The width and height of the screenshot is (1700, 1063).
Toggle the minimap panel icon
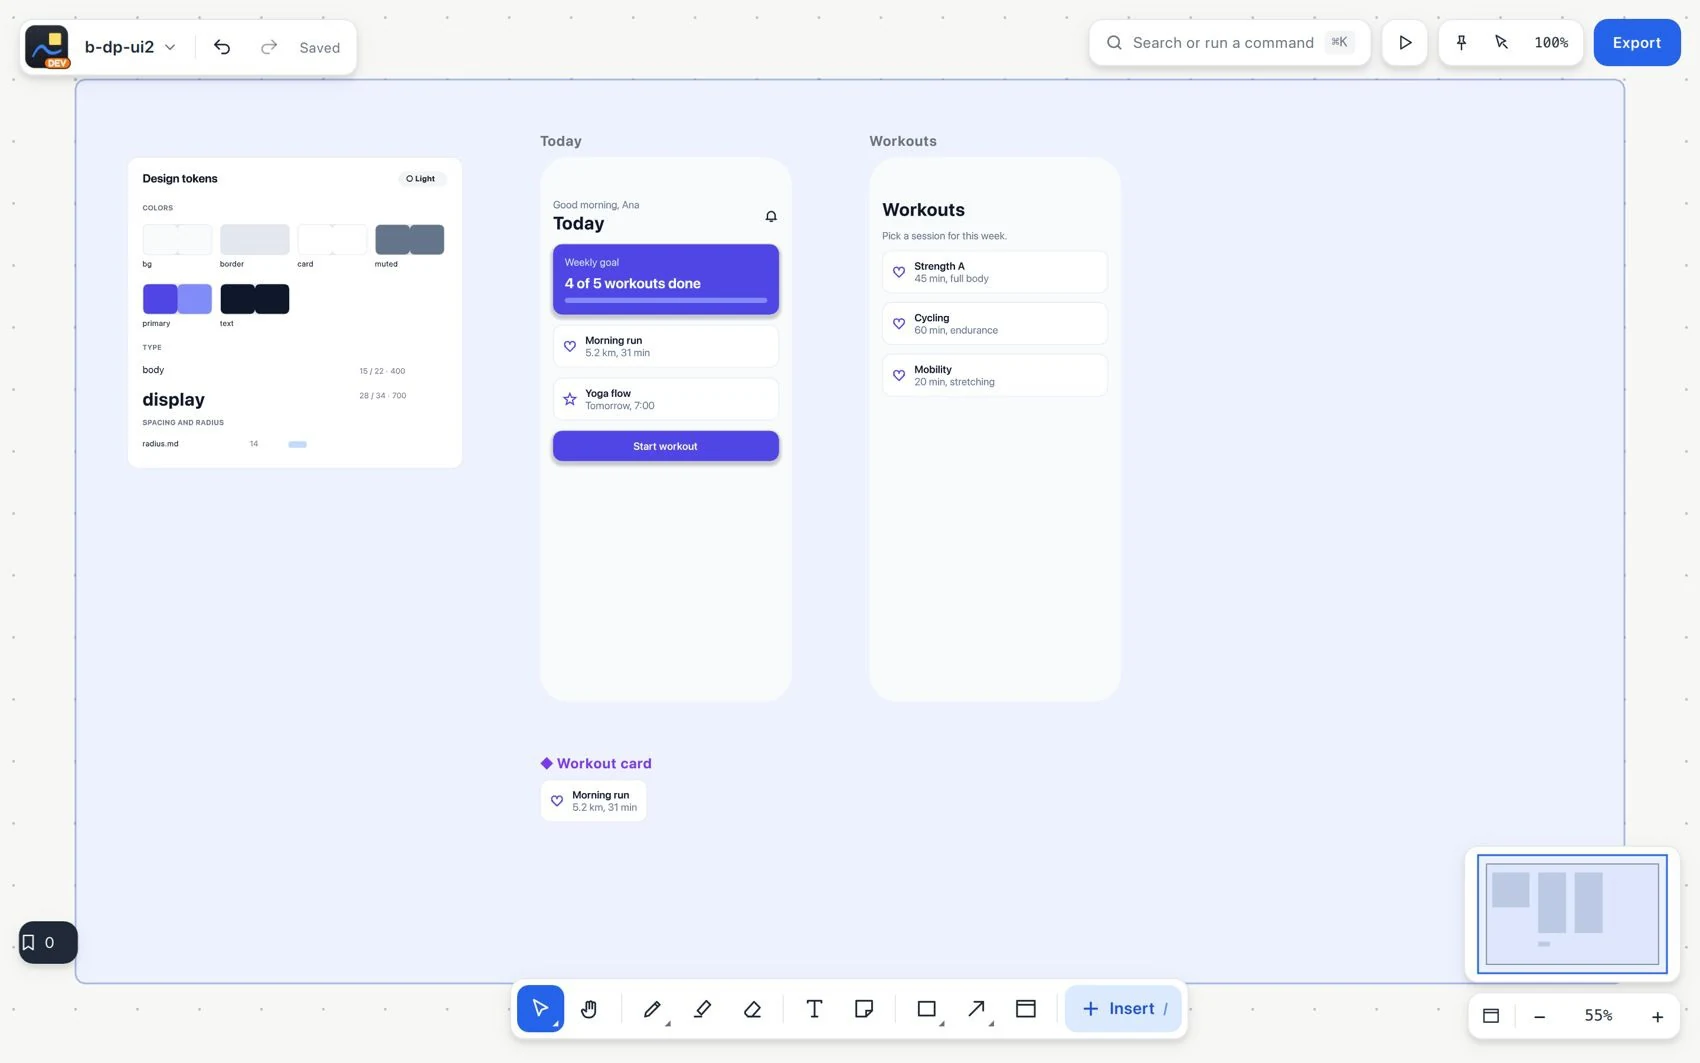(1491, 1016)
